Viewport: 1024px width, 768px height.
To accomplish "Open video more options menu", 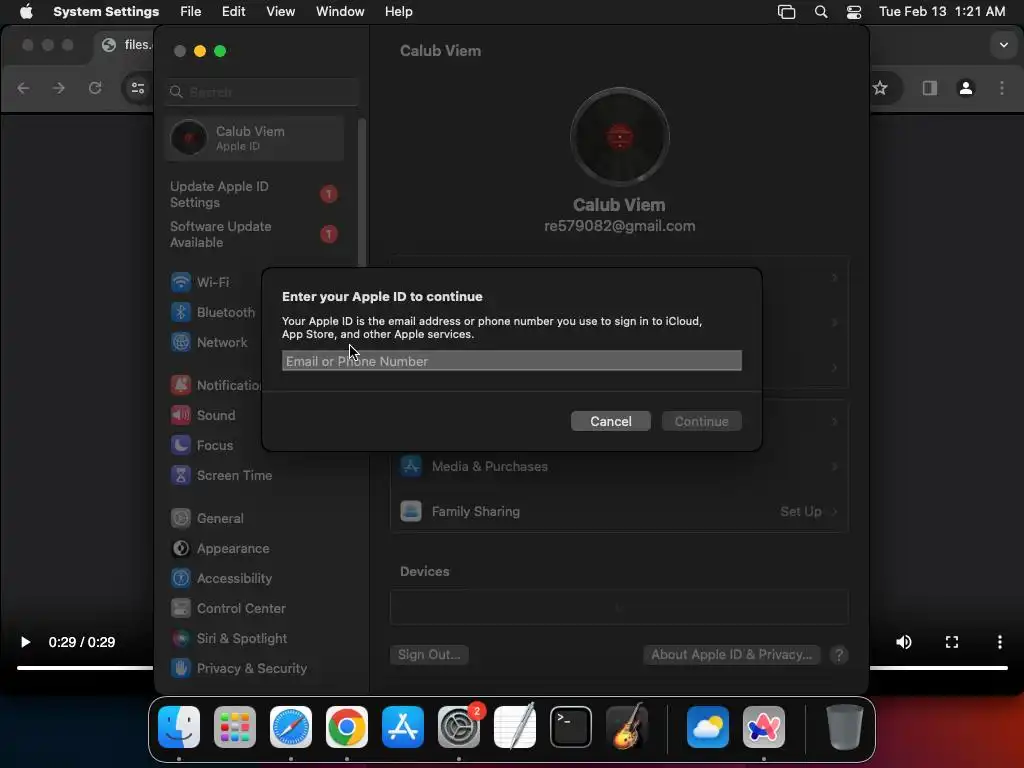I will click(x=1000, y=642).
